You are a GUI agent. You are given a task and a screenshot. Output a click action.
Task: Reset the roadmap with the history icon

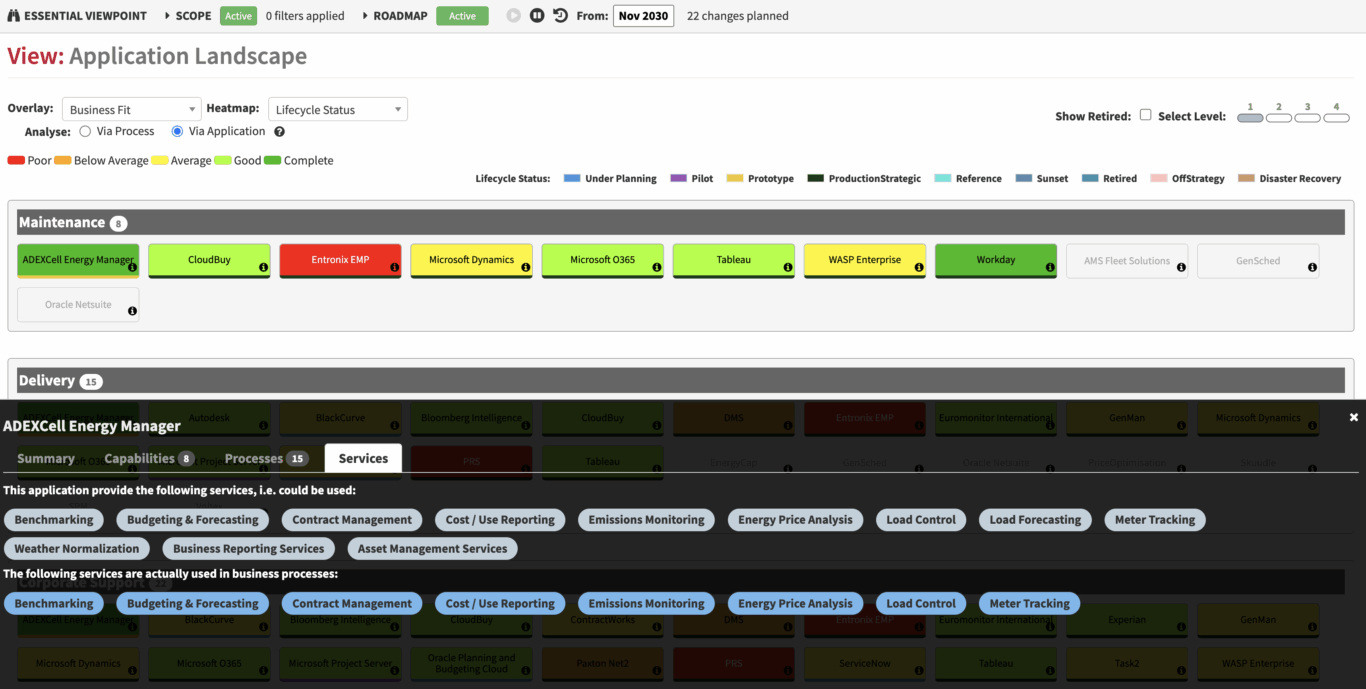[x=560, y=16]
